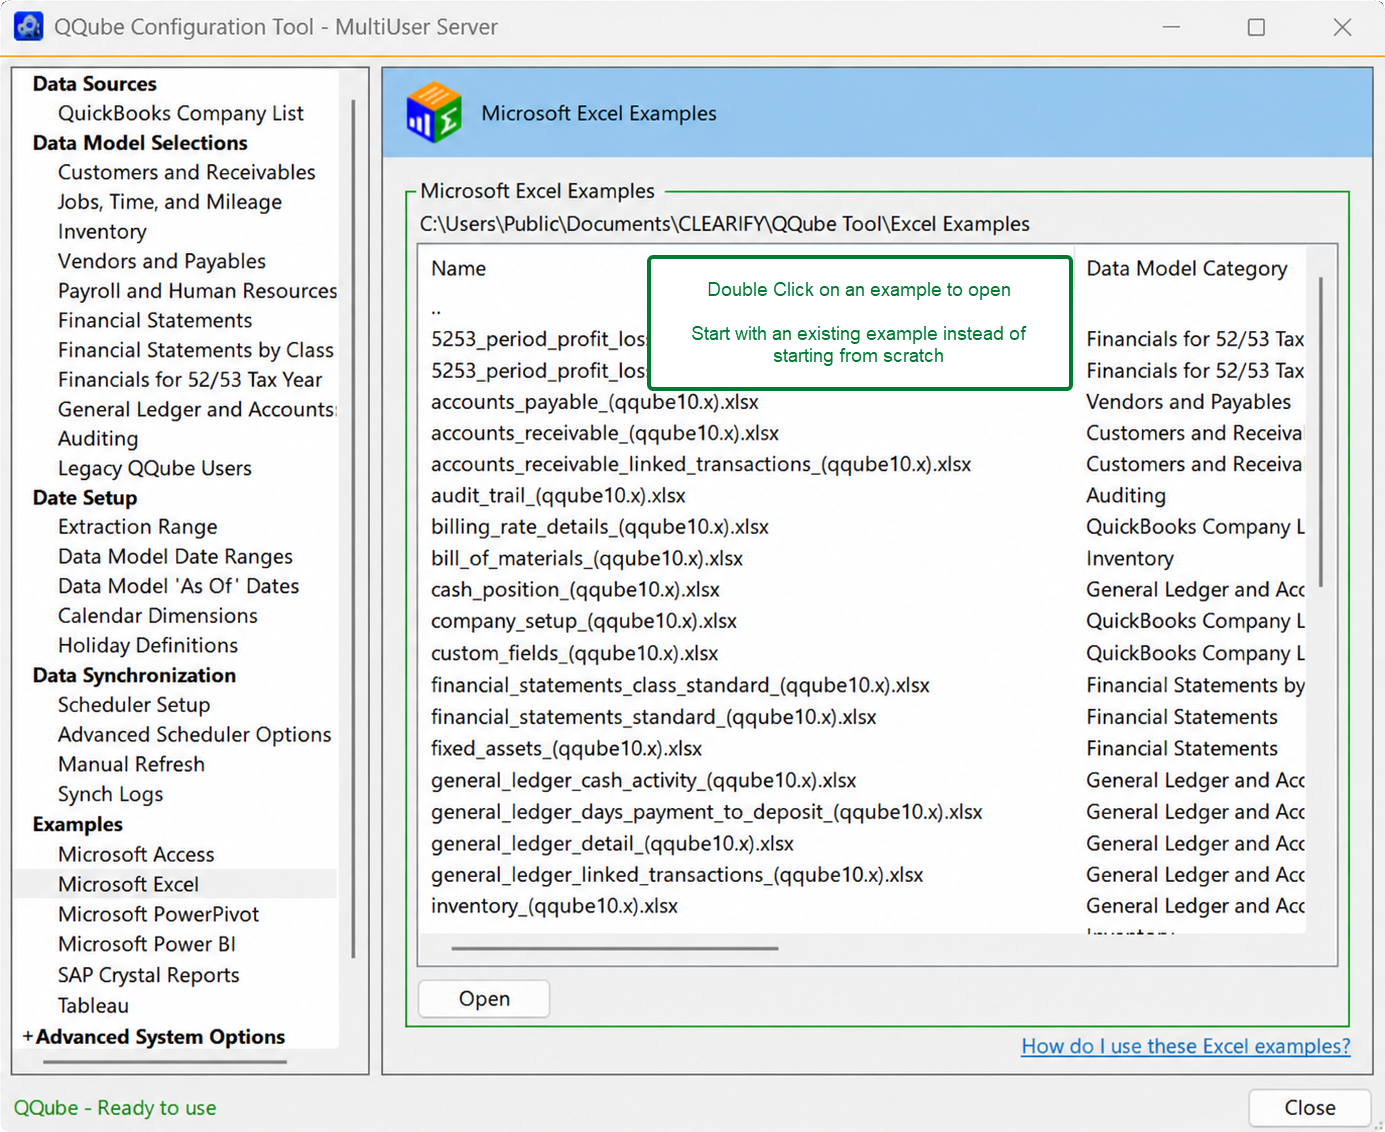Open the Inventory data model selection

click(x=102, y=231)
